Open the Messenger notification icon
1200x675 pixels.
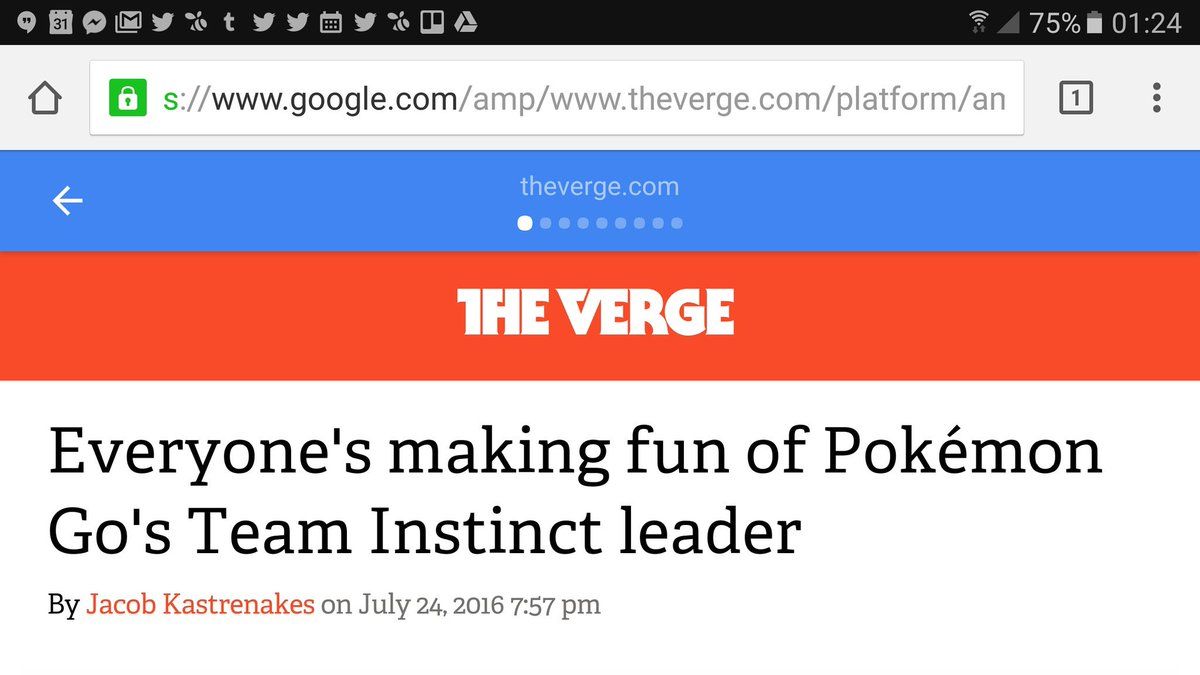(x=94, y=21)
